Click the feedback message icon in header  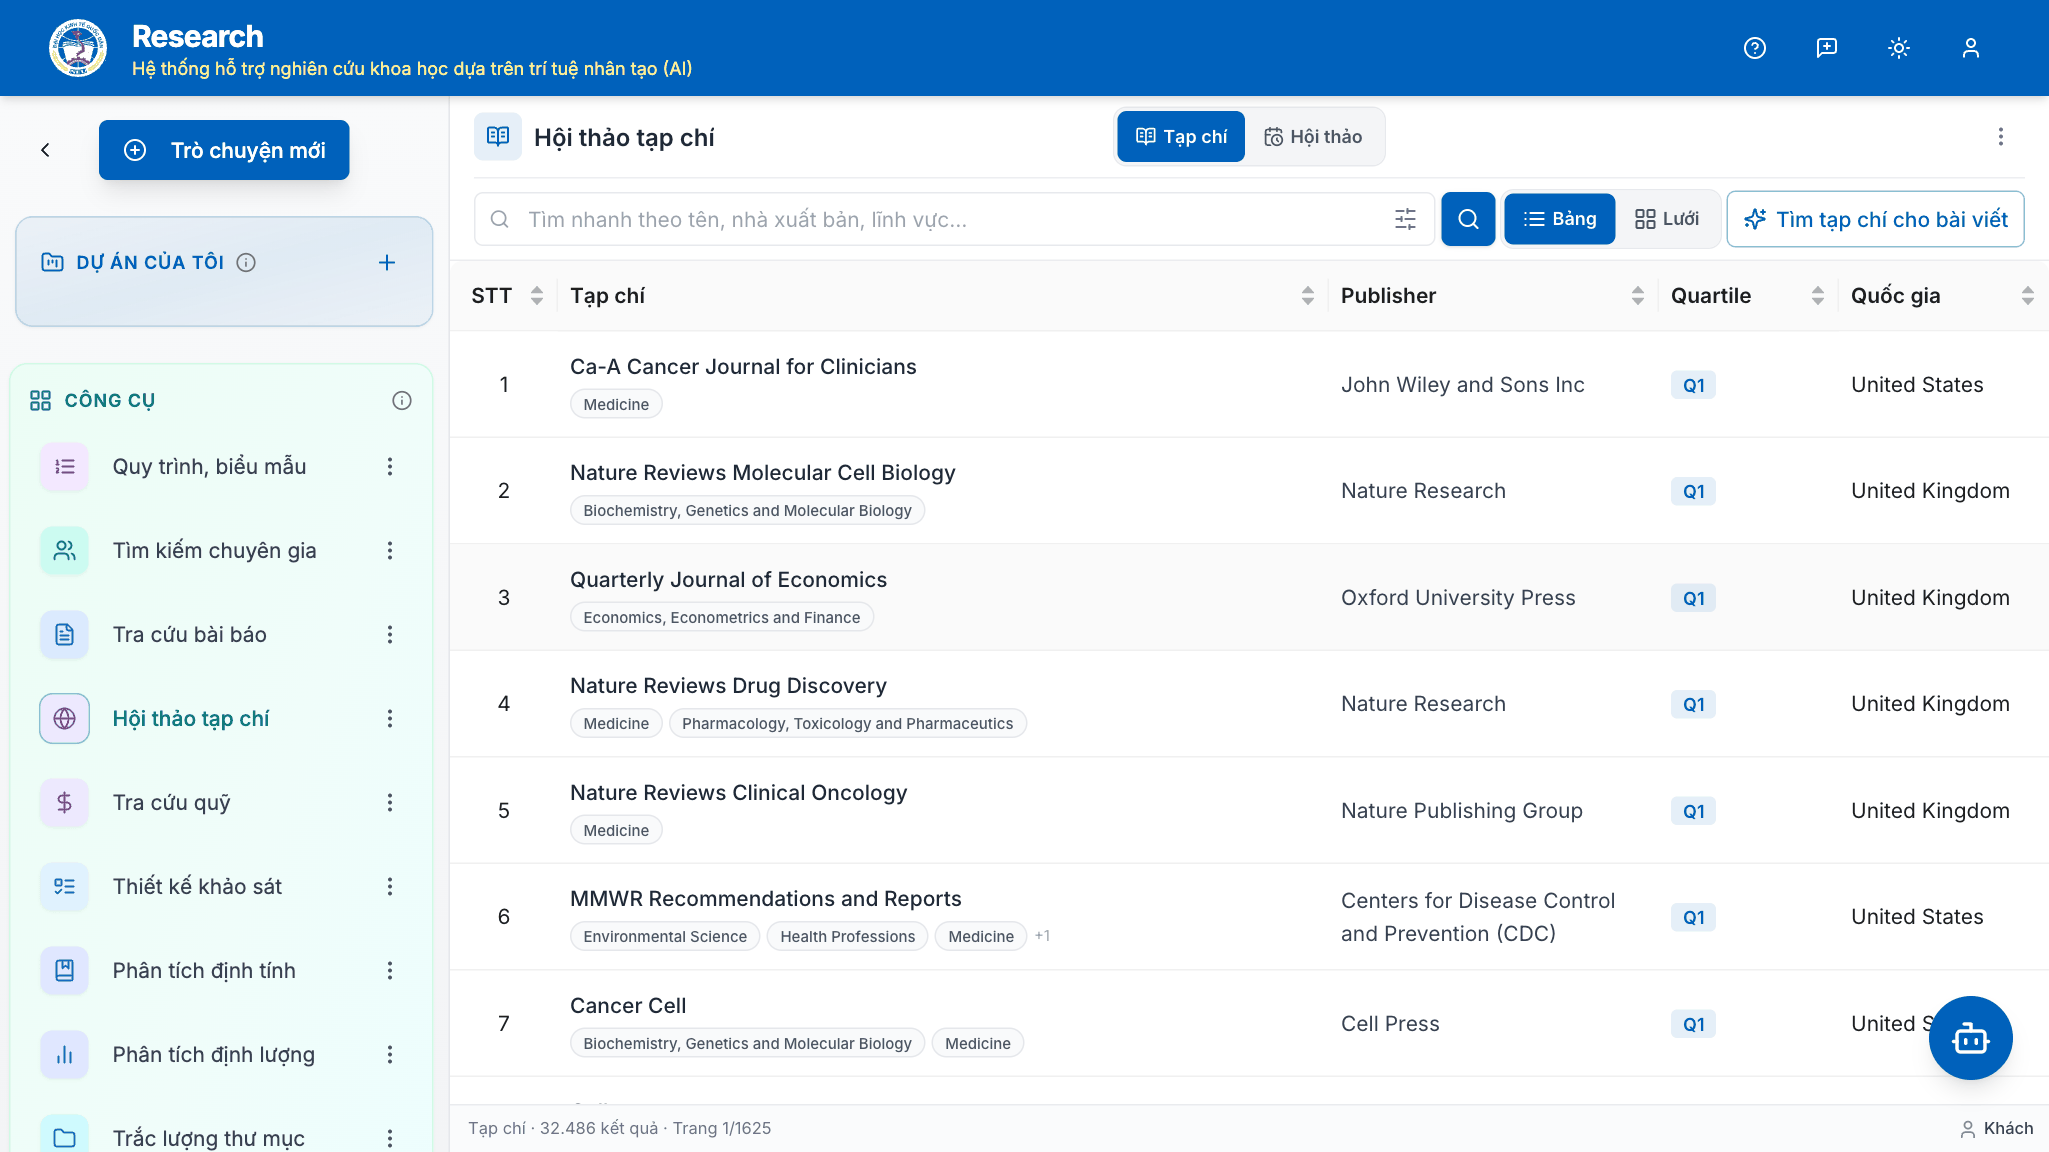pos(1827,48)
